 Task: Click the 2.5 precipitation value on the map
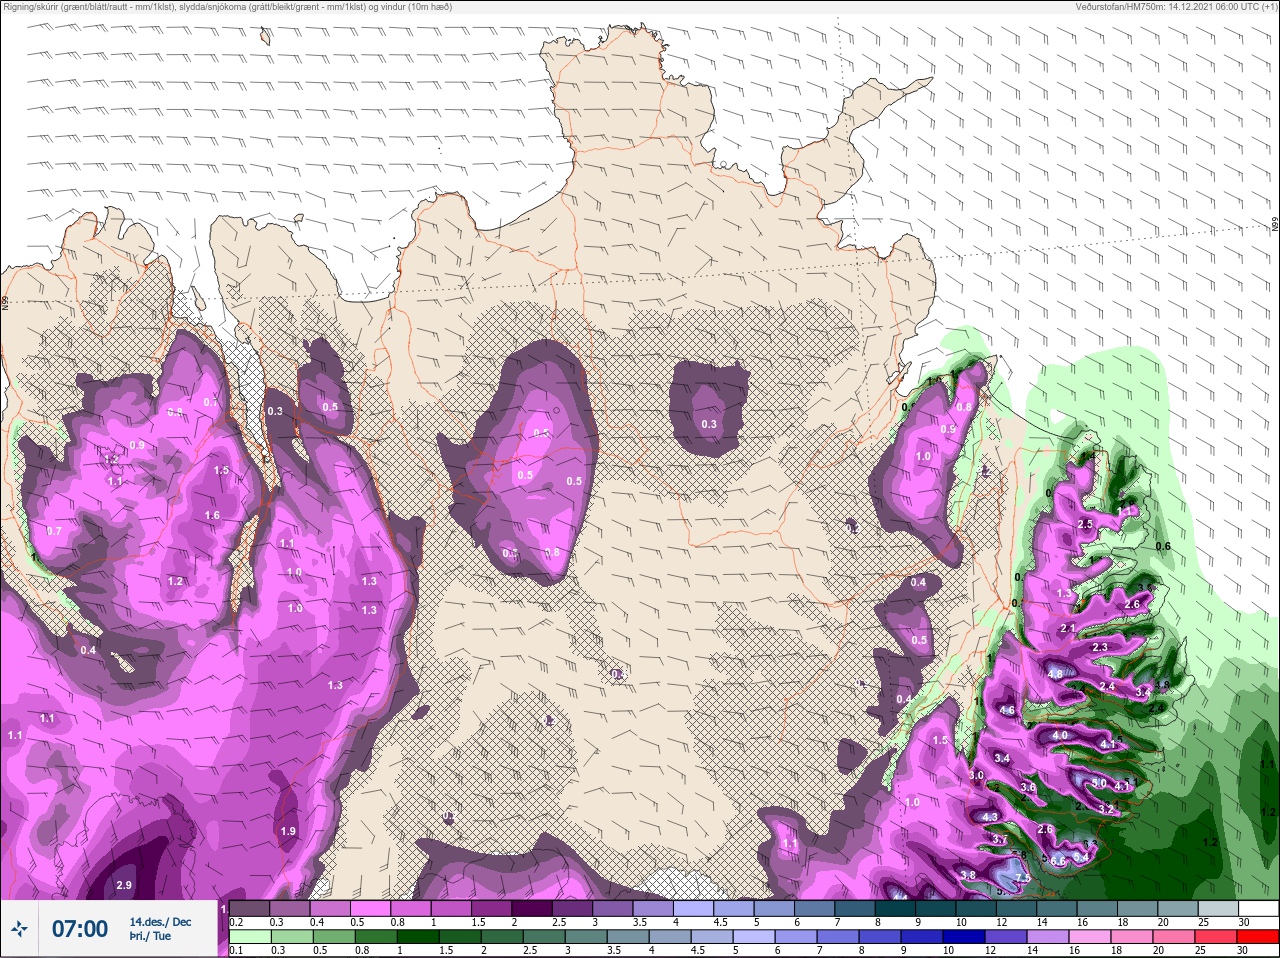tap(1085, 524)
